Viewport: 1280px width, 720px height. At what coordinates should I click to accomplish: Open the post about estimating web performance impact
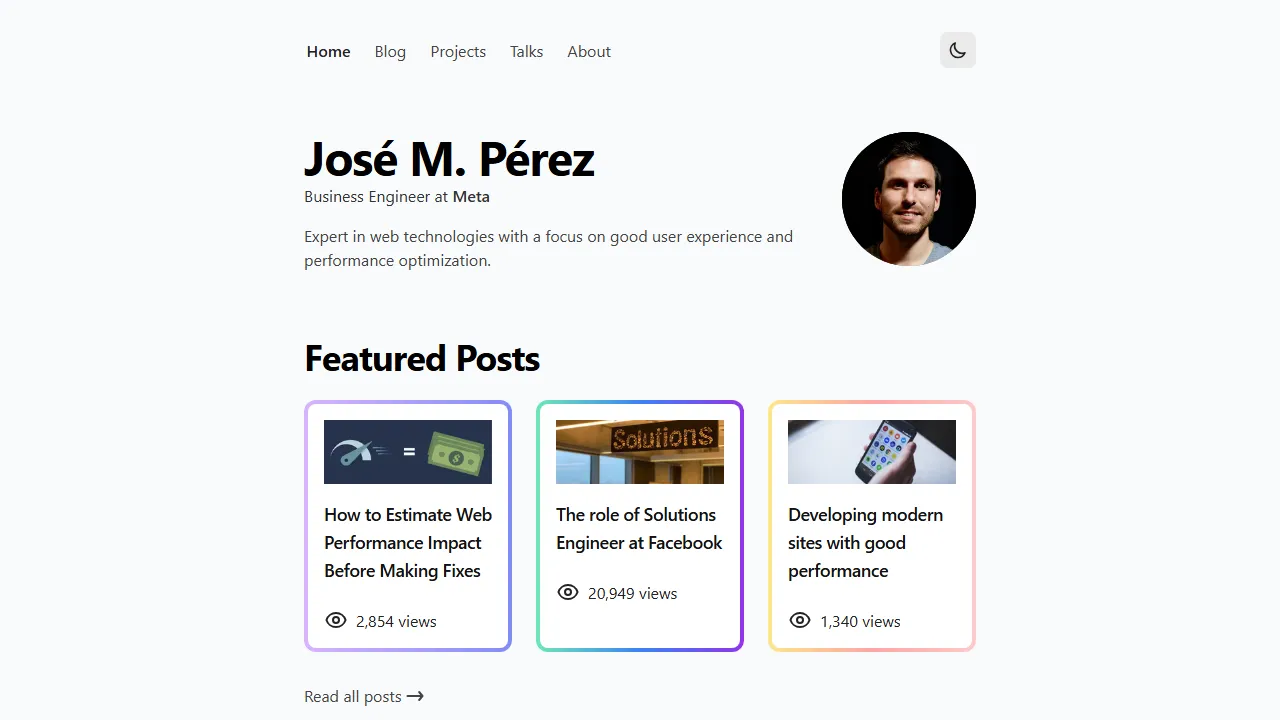[407, 542]
